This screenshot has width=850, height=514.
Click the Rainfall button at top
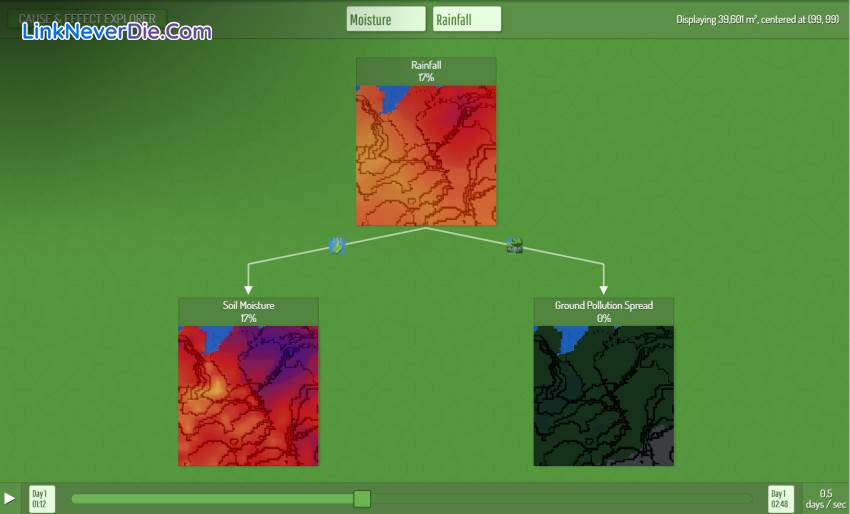pos(467,20)
